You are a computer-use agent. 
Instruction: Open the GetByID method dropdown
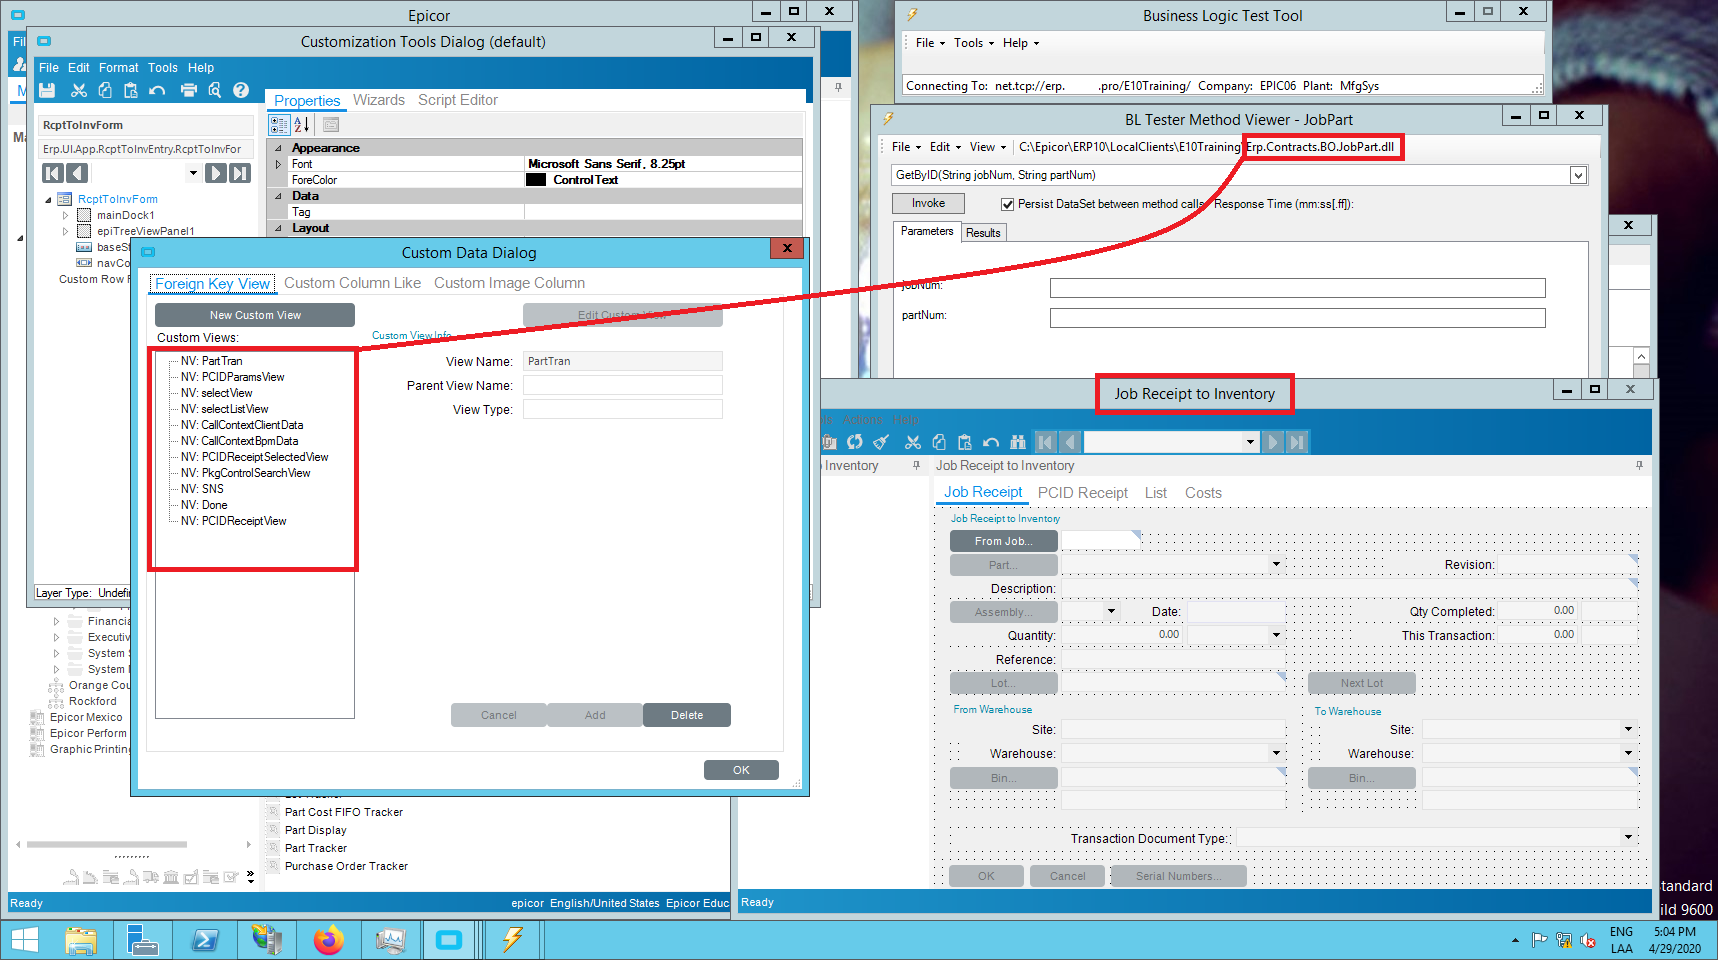pos(1578,175)
